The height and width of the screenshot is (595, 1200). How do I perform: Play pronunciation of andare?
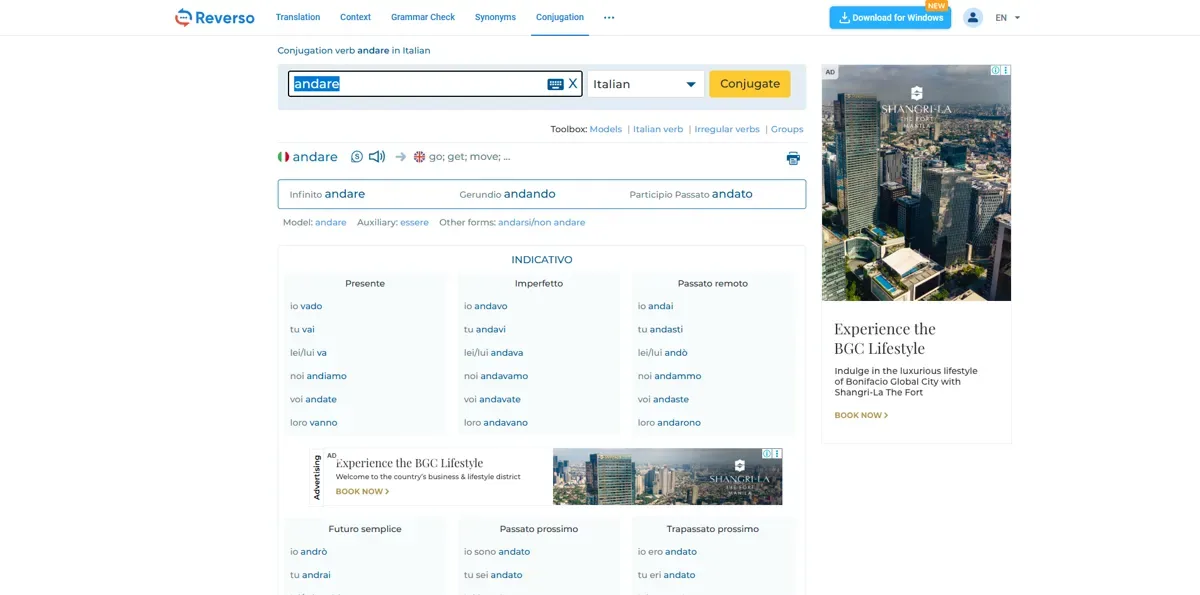377,157
